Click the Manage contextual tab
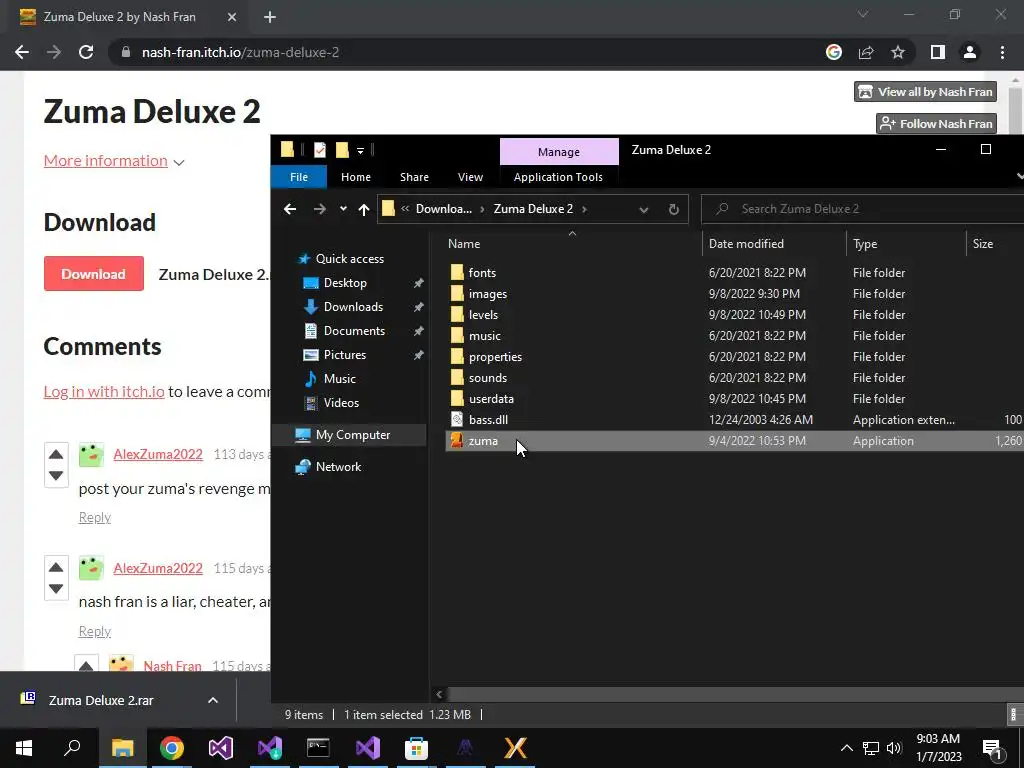 point(559,152)
